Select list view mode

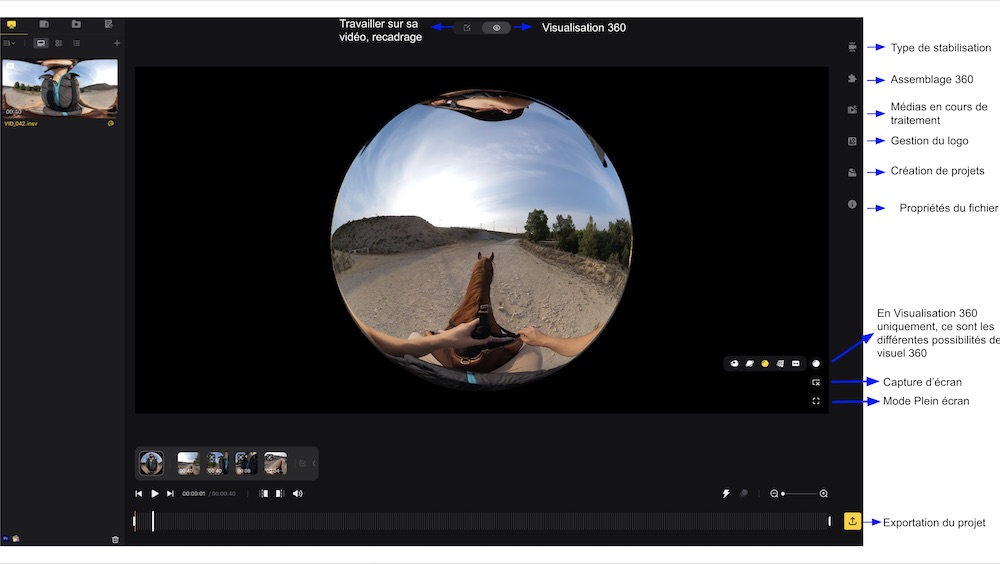pos(77,43)
